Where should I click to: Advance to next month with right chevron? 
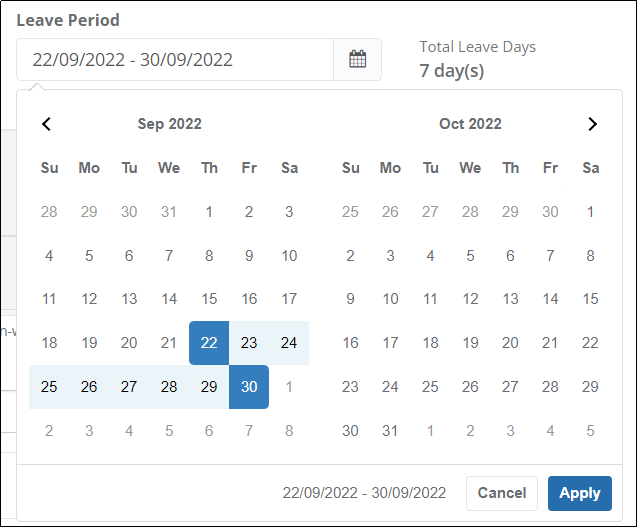point(592,124)
